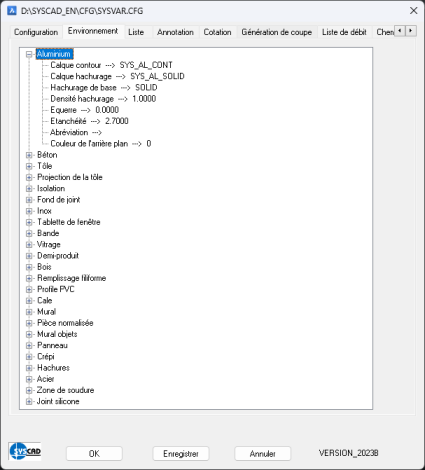The image size is (425, 470).
Task: Collapse the Aluminium tree node
Action: point(29,54)
